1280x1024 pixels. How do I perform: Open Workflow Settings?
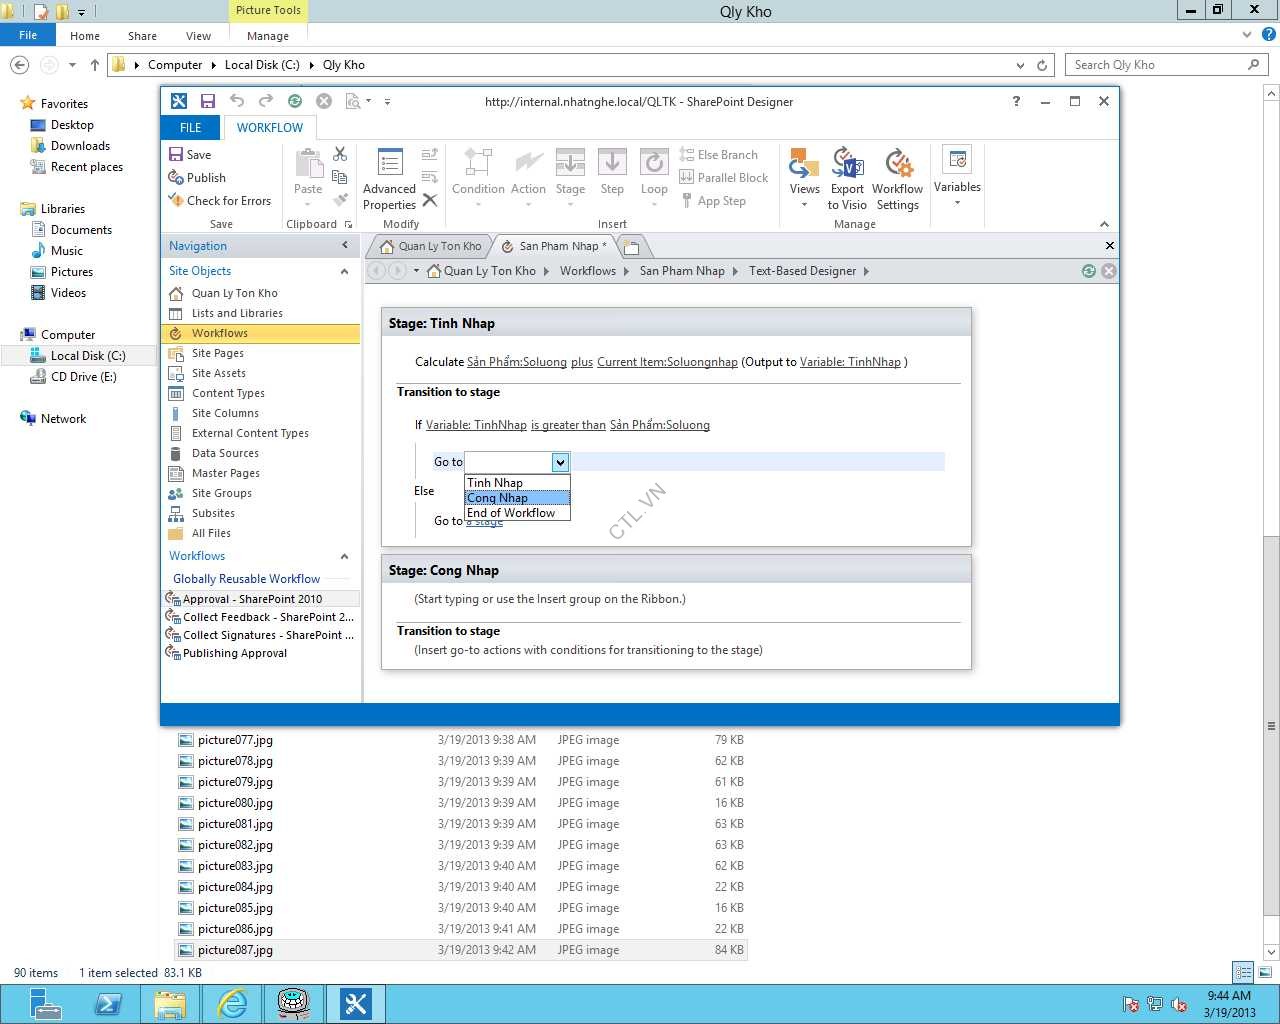[897, 179]
